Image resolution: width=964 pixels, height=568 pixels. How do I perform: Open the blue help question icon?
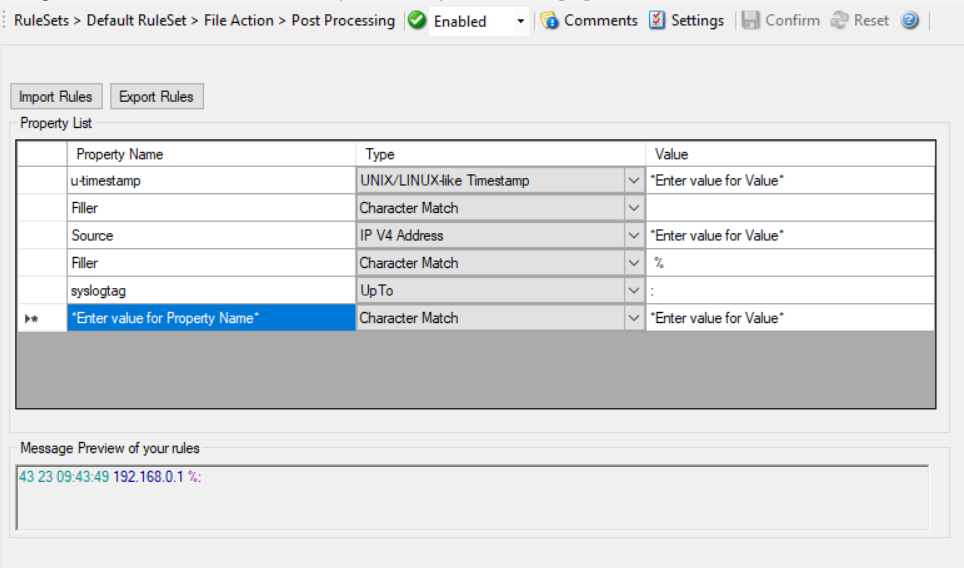[x=909, y=21]
